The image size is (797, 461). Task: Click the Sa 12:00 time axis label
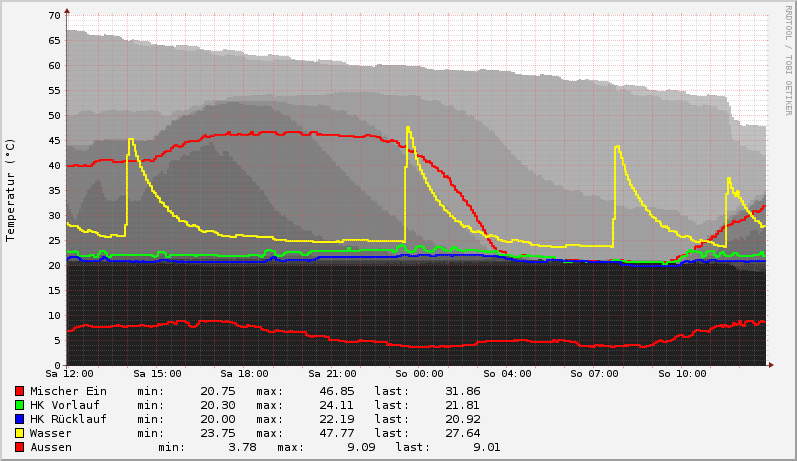[67, 374]
